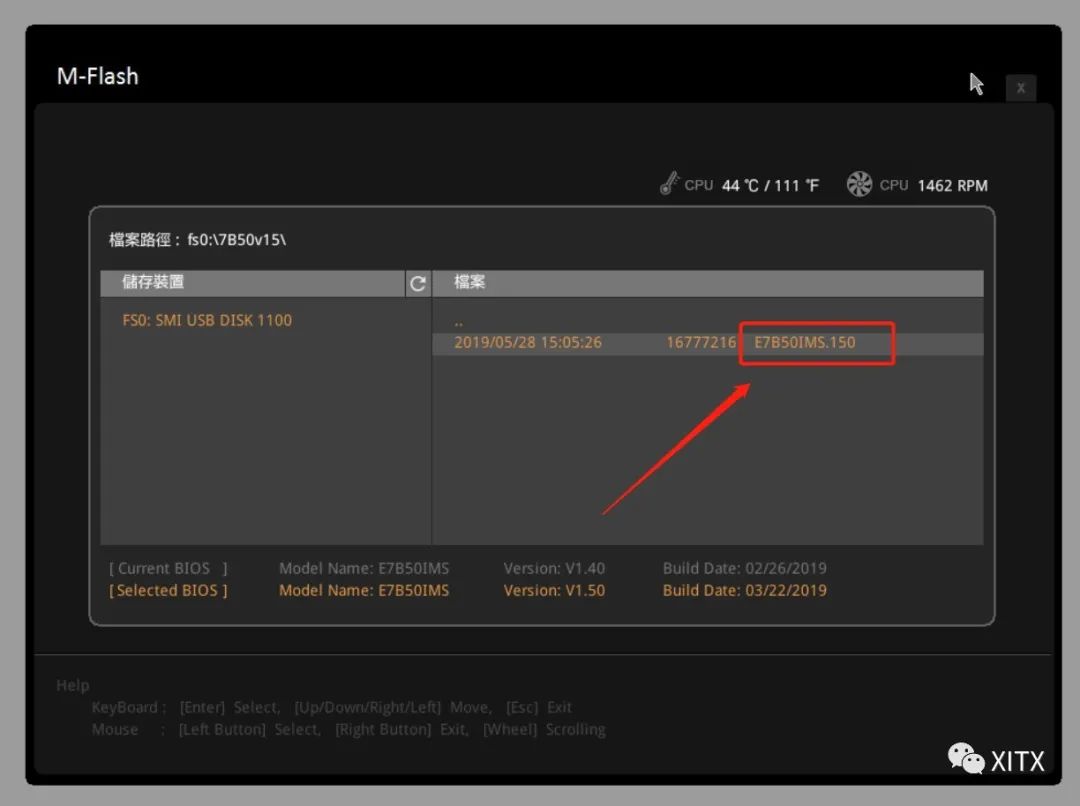The width and height of the screenshot is (1080, 806).
Task: Click the file date 2019/05/28 15:05:26
Action: [x=528, y=342]
